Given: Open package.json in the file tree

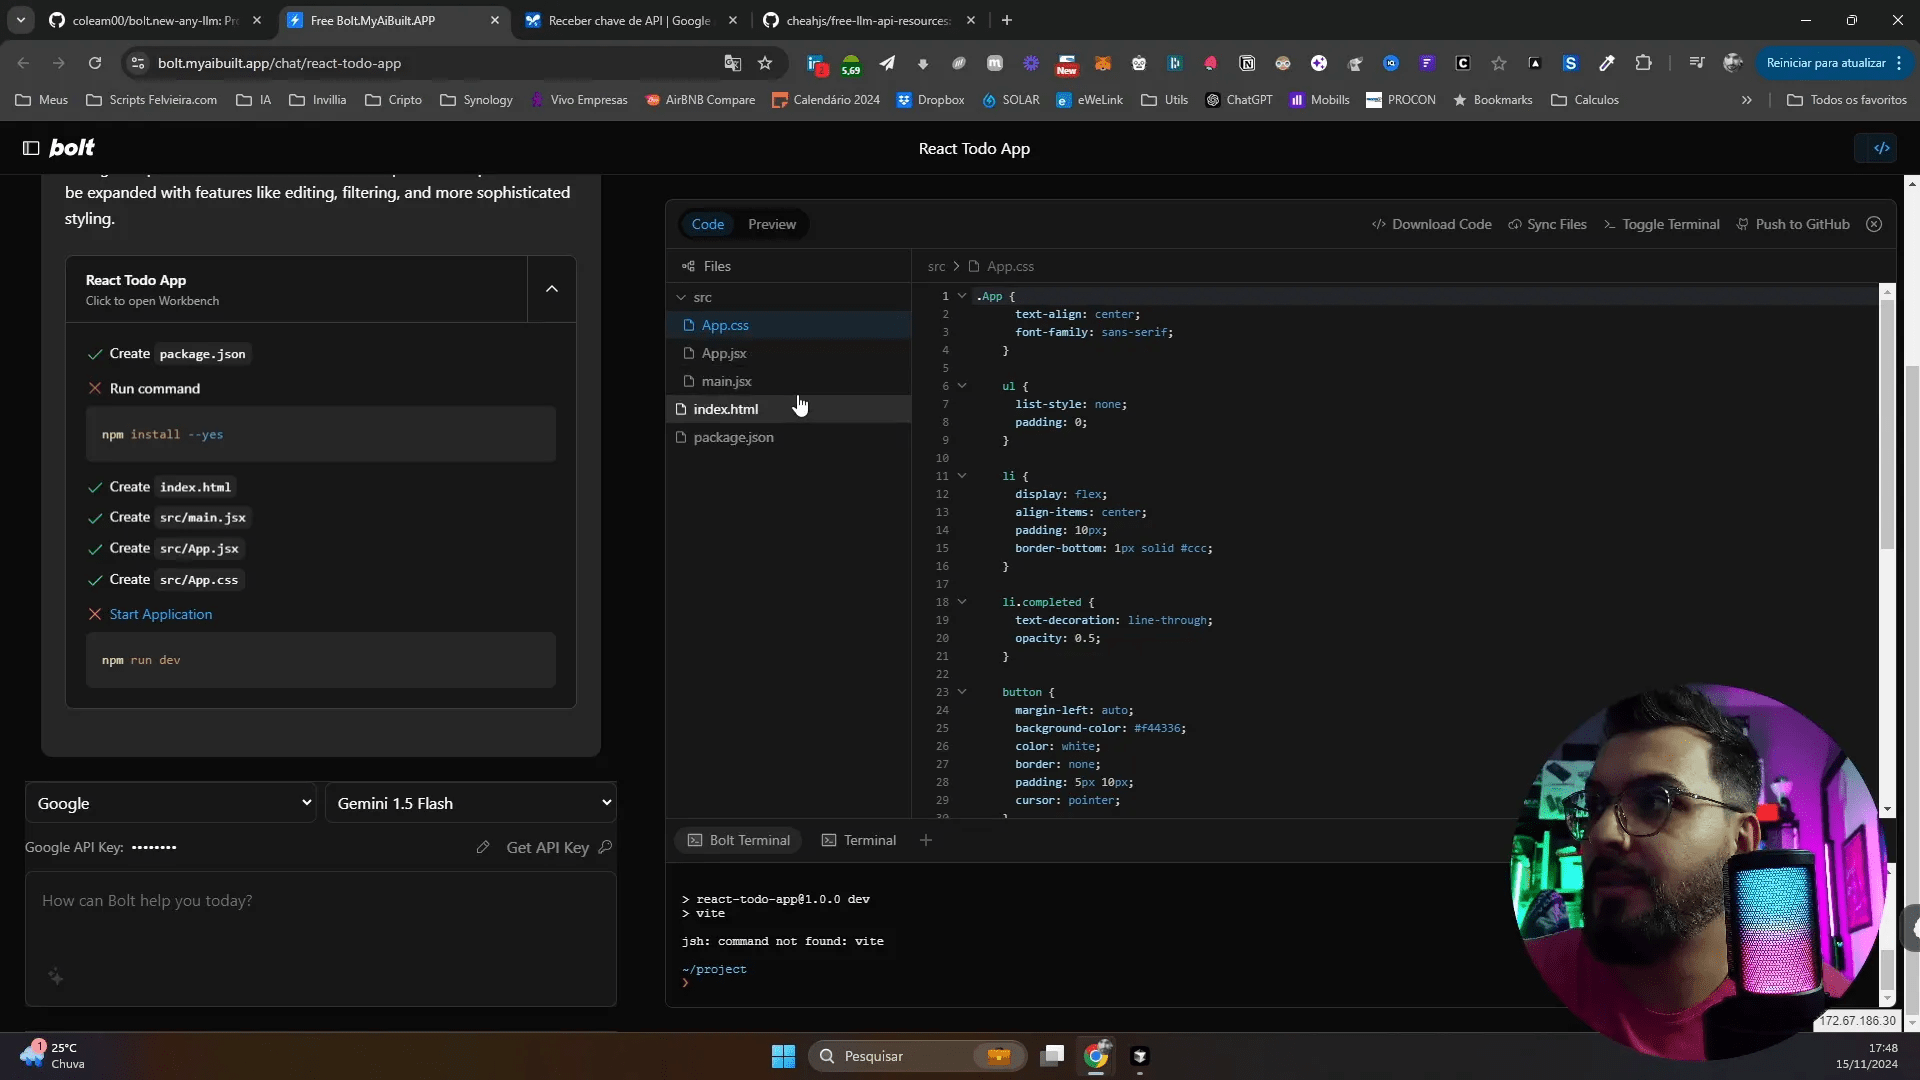Looking at the screenshot, I should tap(788, 437).
